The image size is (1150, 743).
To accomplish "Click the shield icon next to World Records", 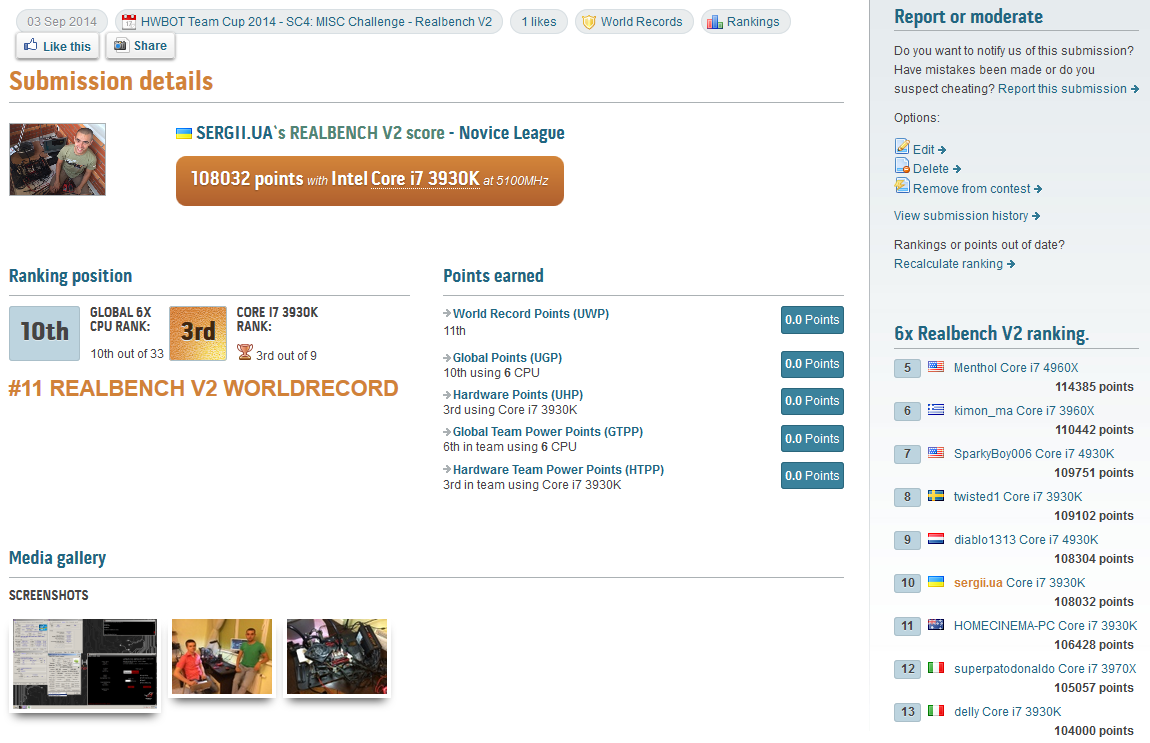I will tap(588, 22).
